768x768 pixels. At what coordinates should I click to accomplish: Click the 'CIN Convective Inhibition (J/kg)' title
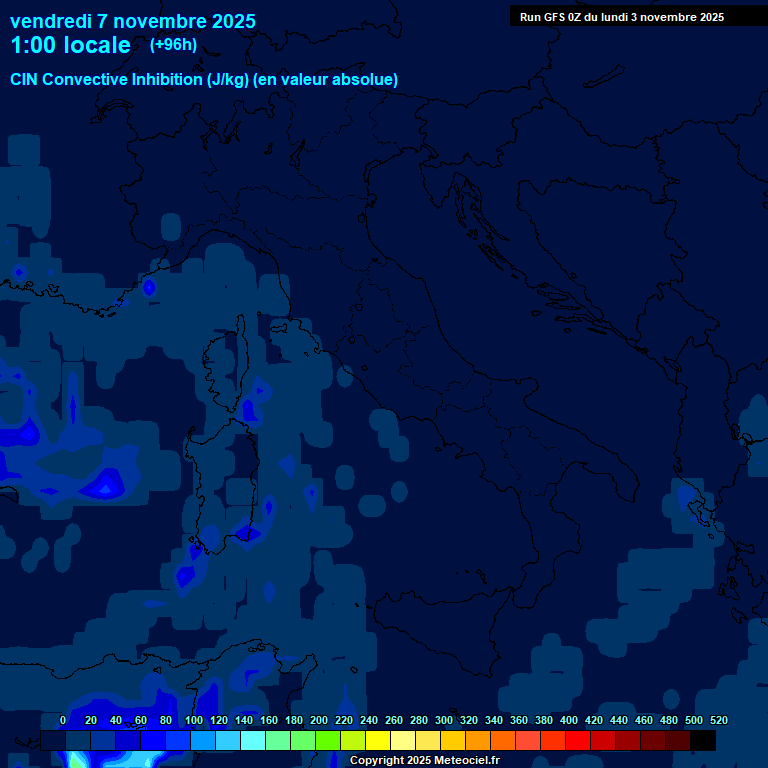pyautogui.click(x=130, y=79)
